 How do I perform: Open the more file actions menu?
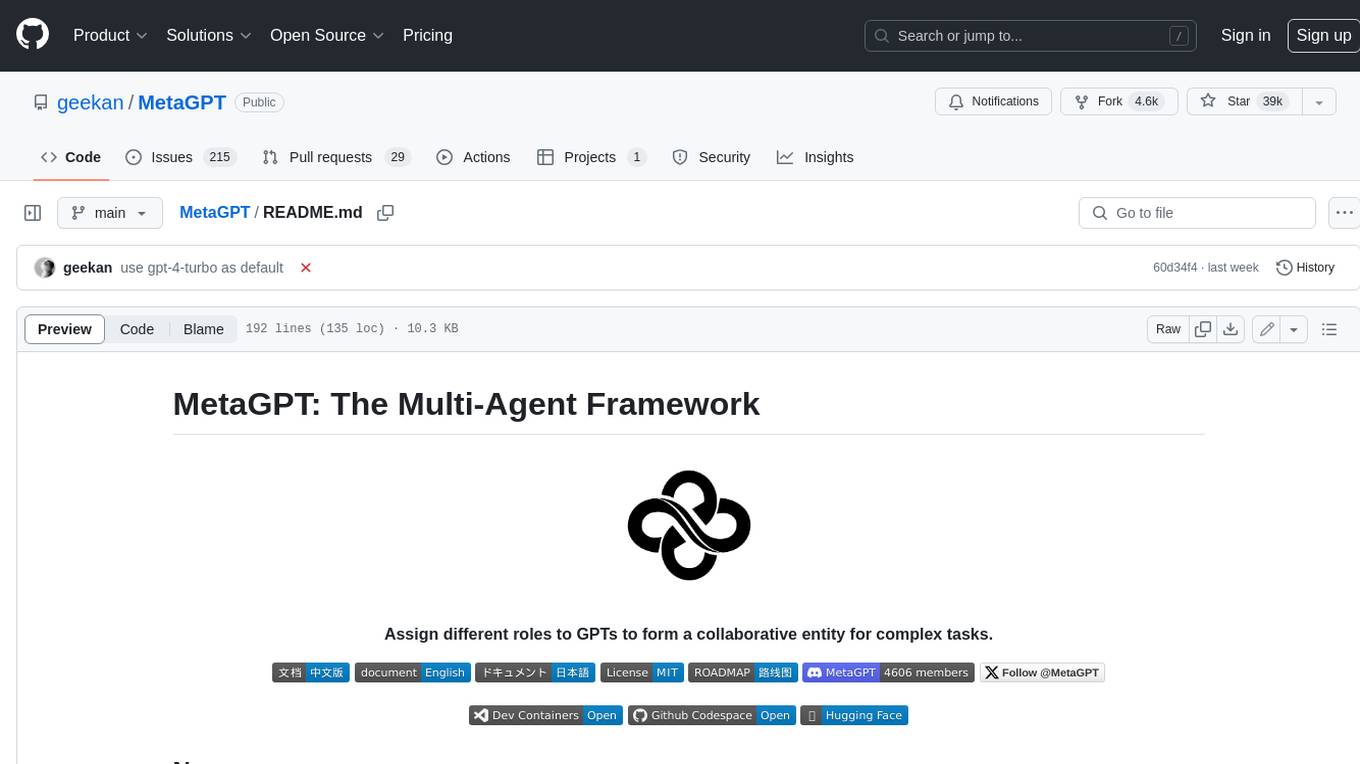tap(1344, 213)
